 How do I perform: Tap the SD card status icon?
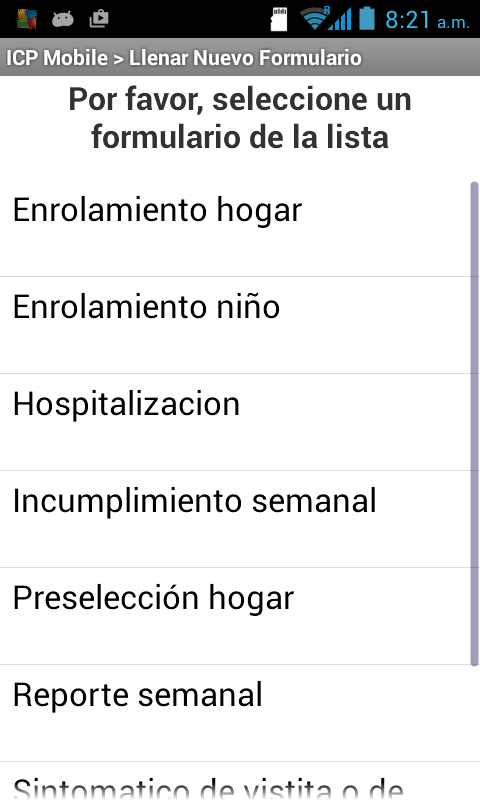click(x=279, y=19)
